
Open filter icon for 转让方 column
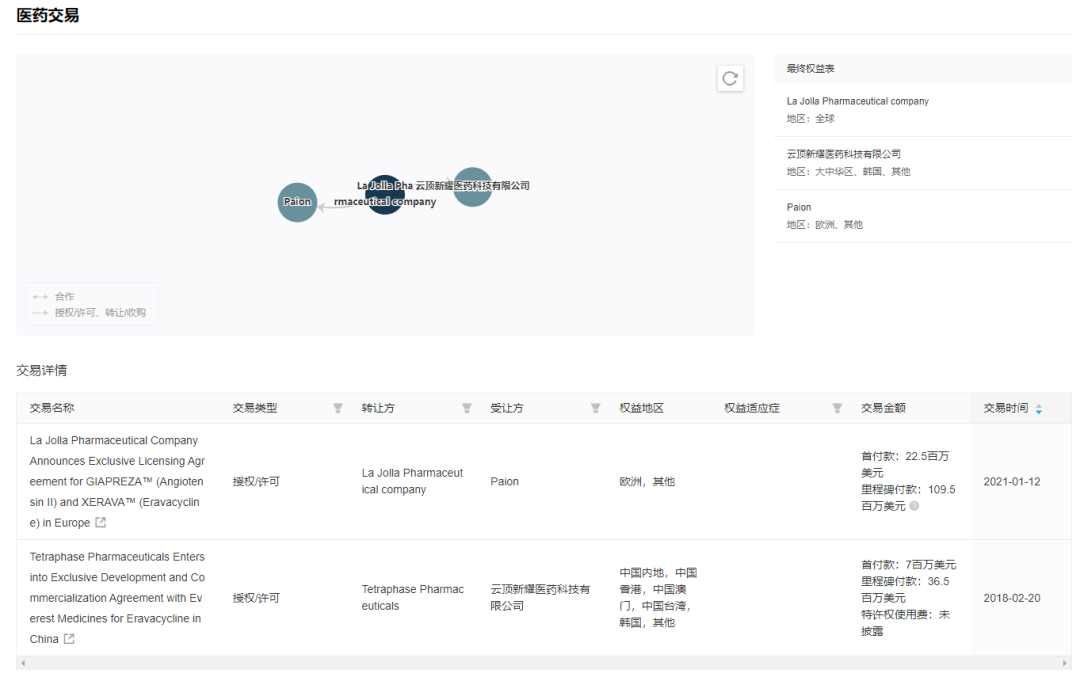(x=466, y=408)
